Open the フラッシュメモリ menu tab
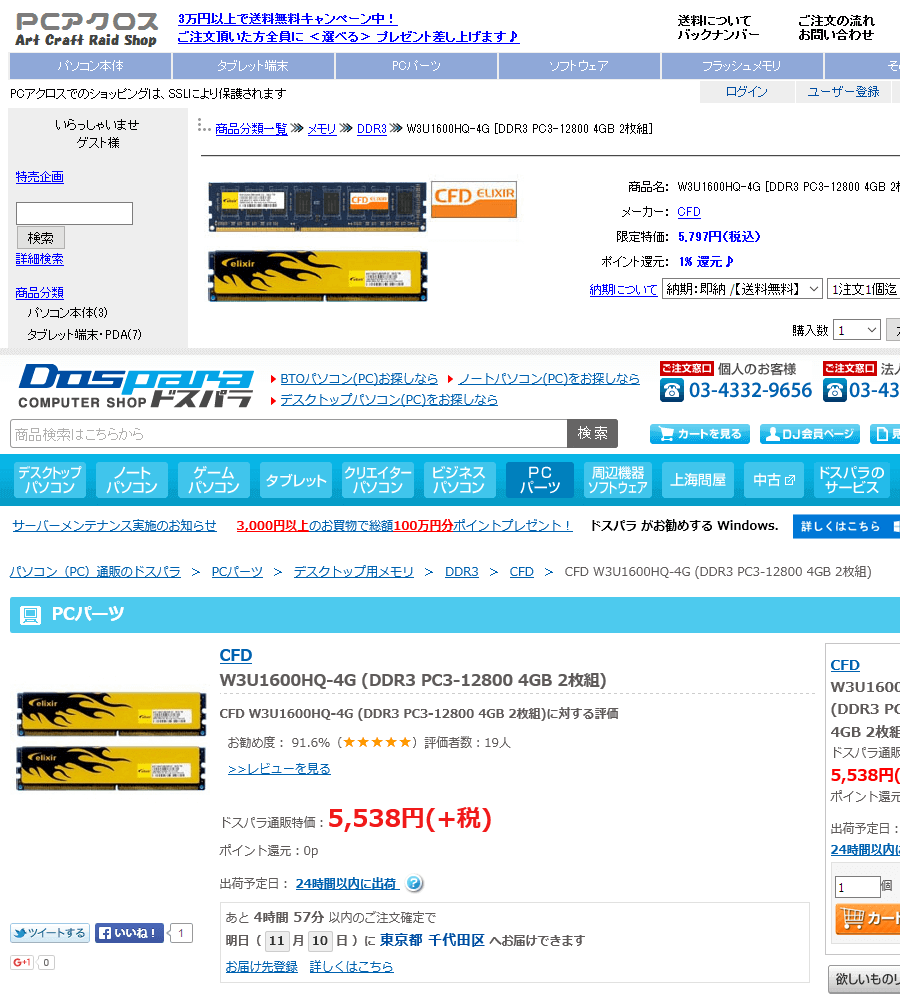The image size is (900, 999). (x=742, y=66)
